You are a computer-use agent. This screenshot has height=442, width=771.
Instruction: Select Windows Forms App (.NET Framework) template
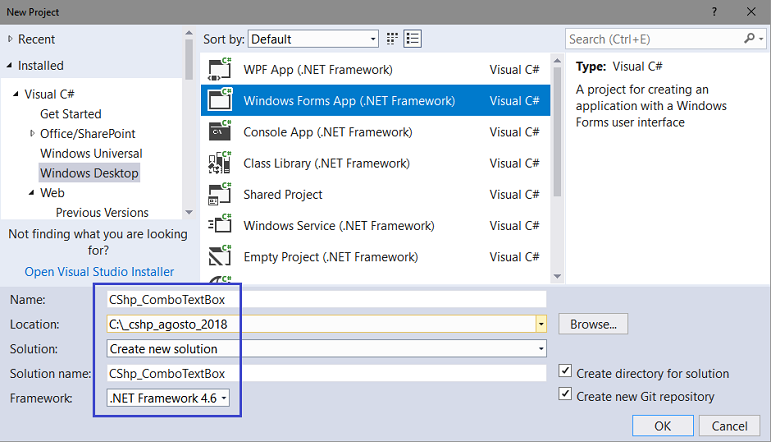375,100
